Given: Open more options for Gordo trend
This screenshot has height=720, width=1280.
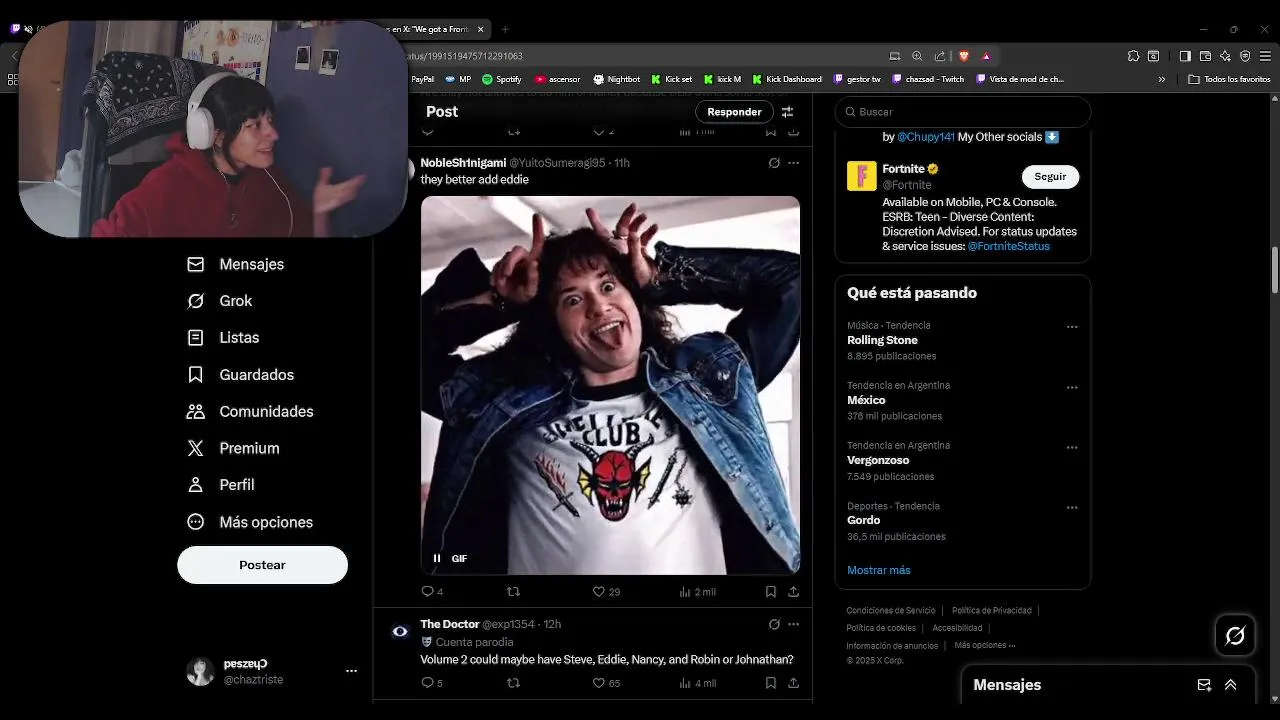Looking at the screenshot, I should (1072, 508).
